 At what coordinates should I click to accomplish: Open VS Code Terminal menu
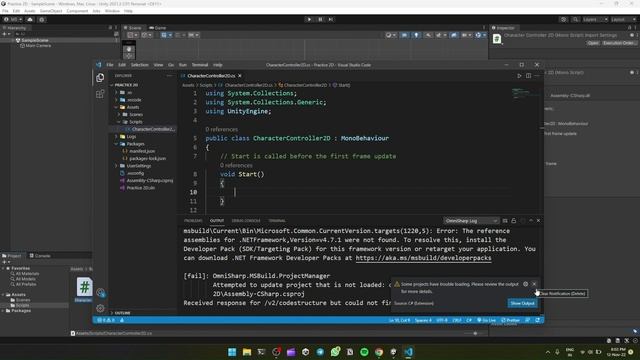click(x=200, y=65)
